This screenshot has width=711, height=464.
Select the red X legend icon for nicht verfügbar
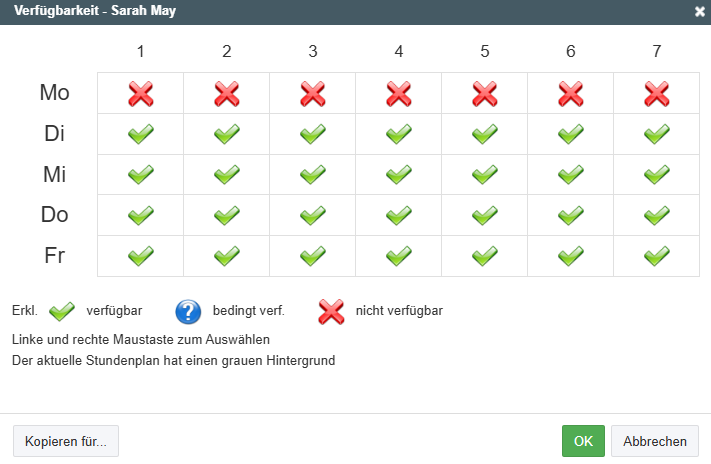(x=331, y=312)
